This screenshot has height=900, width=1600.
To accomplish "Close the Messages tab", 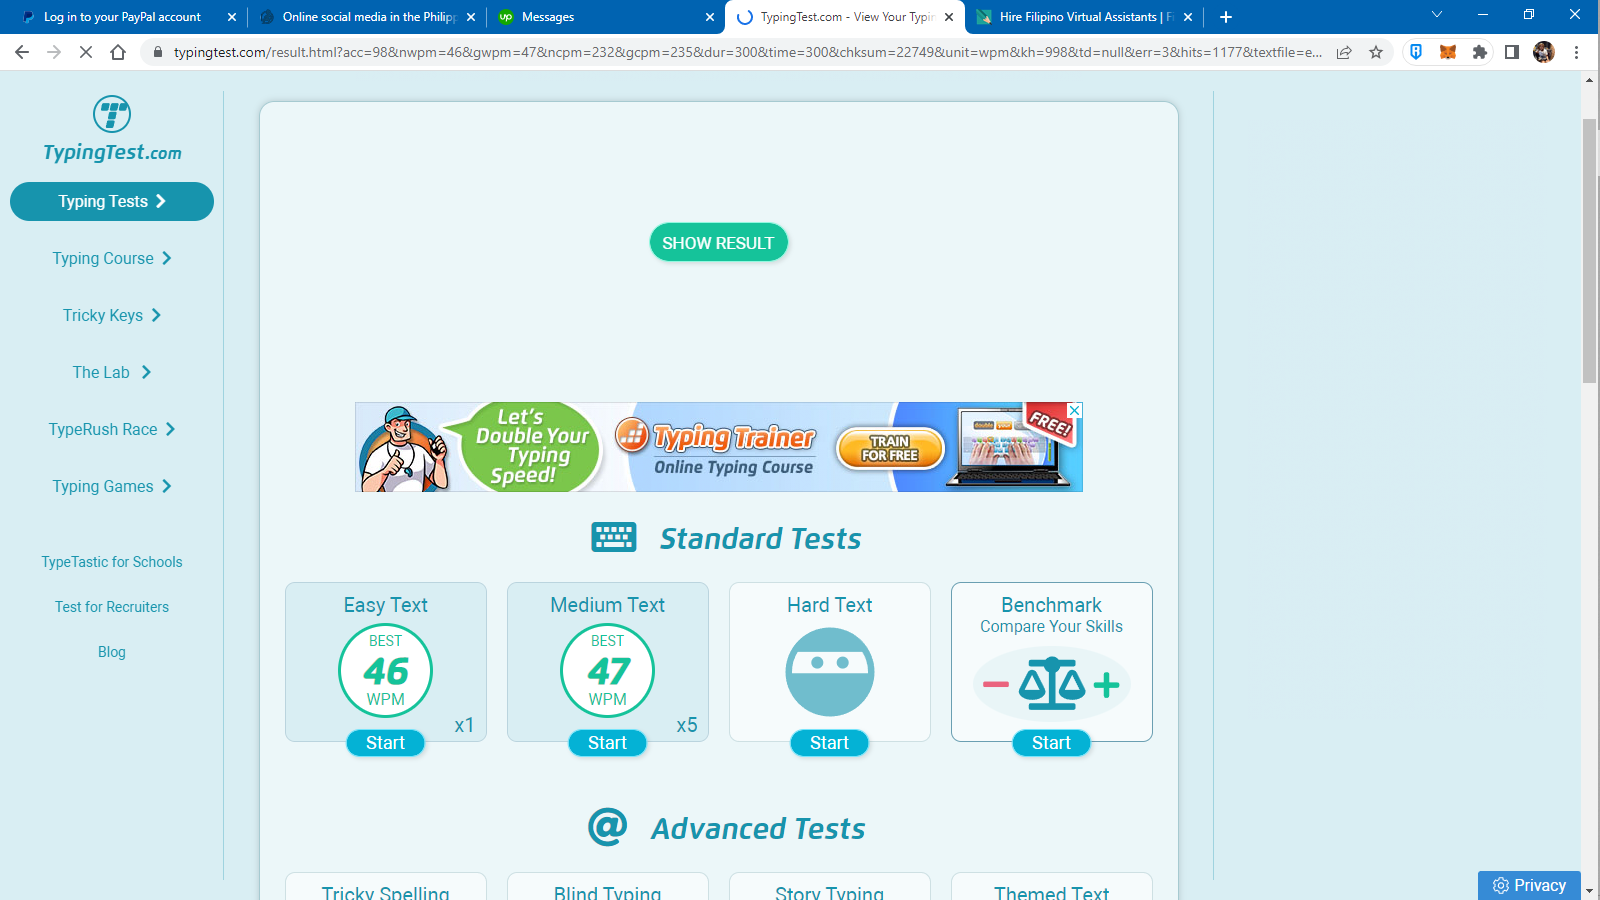I will coord(710,17).
